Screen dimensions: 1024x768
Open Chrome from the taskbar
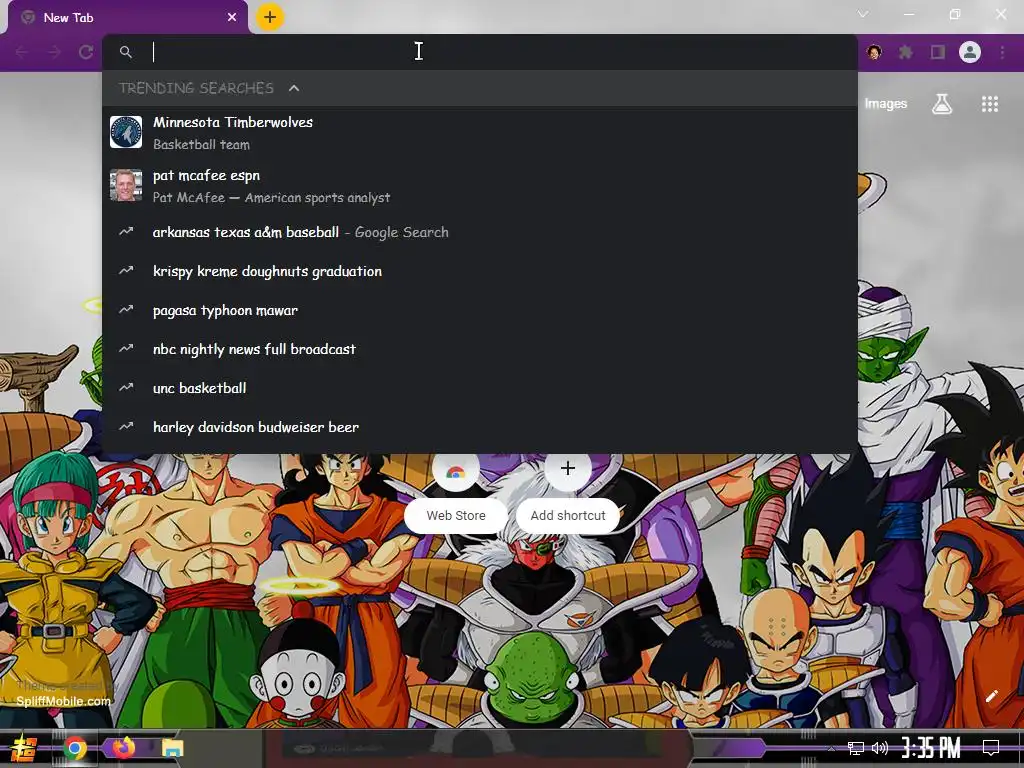click(x=75, y=748)
